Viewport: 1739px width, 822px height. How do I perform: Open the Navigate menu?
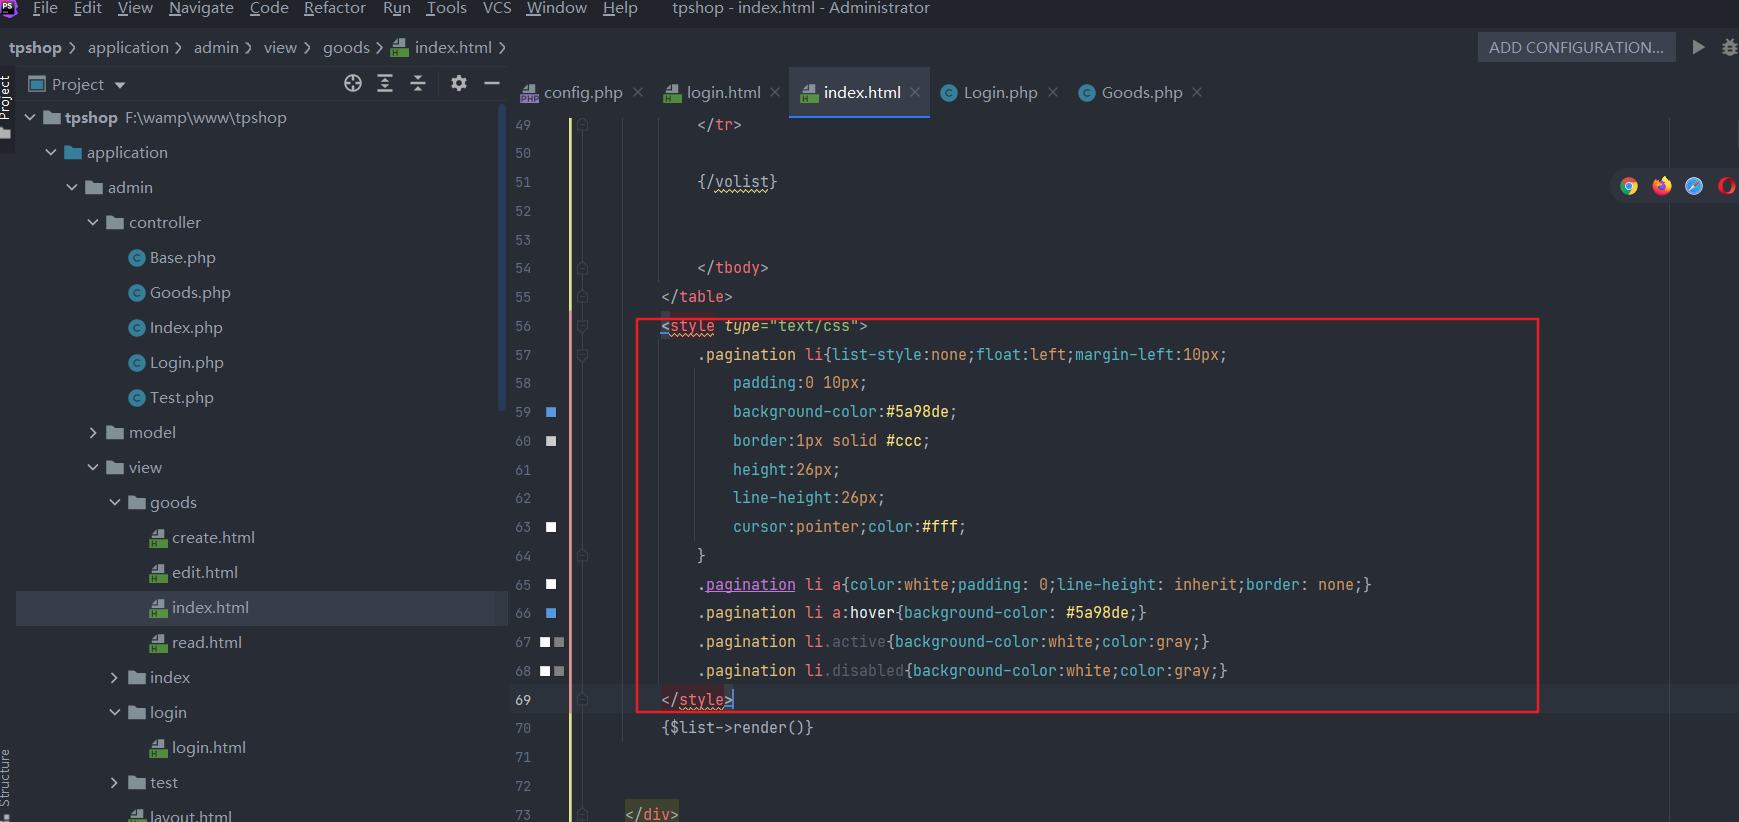click(x=201, y=8)
